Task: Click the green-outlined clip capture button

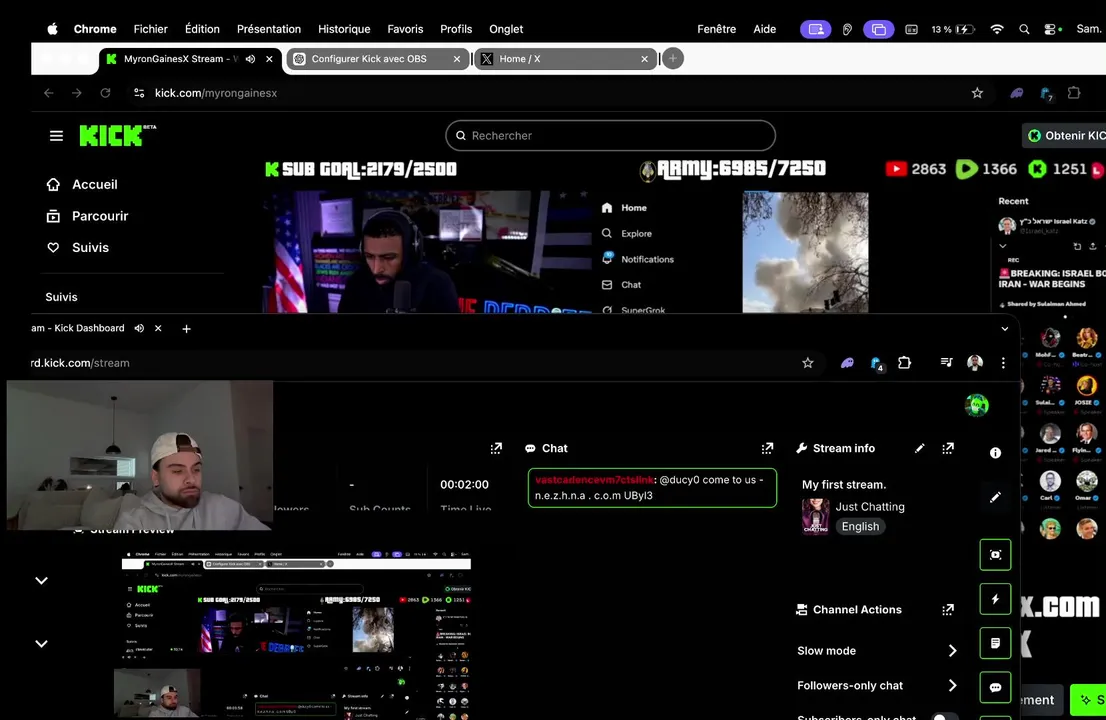Action: [x=995, y=555]
